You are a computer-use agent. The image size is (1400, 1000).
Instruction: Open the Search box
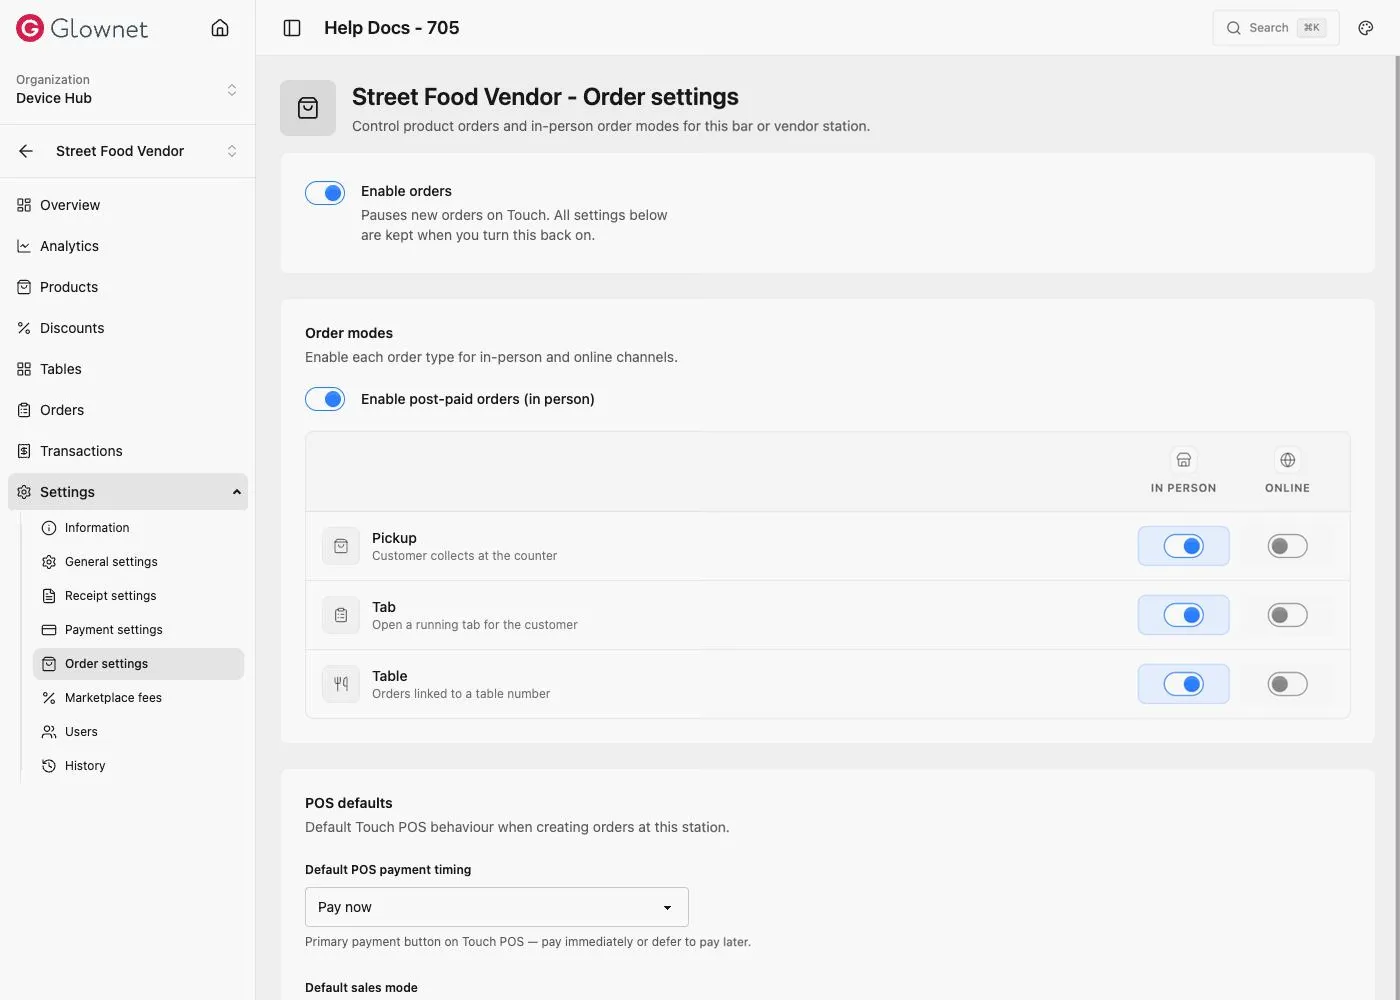[x=1276, y=28]
